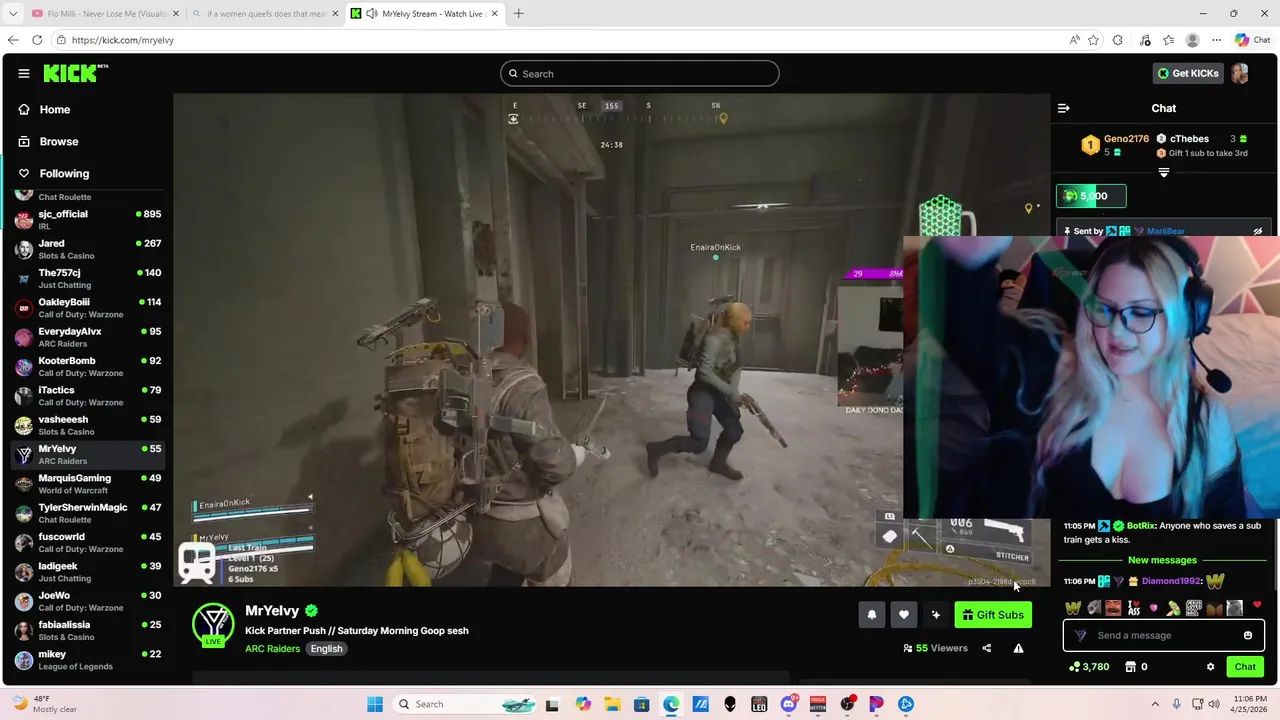
Task: Click the shop icon showing 0
Action: (x=1135, y=667)
